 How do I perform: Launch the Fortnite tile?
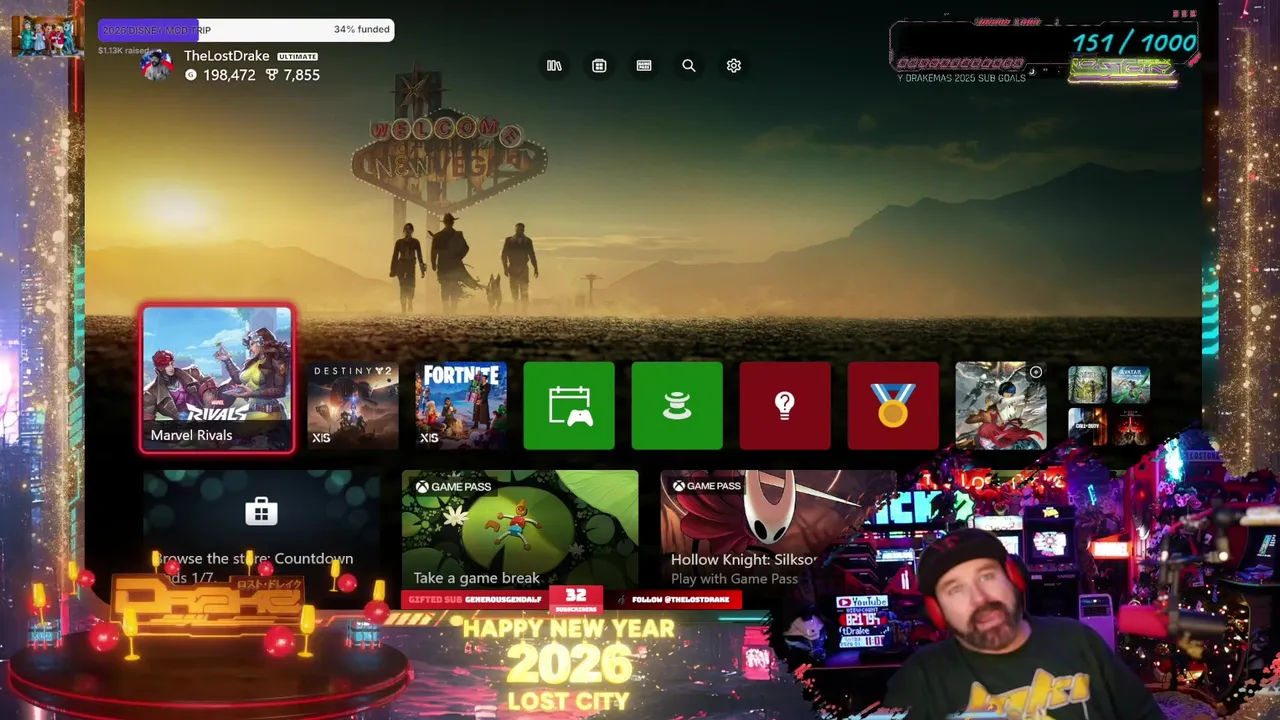[x=461, y=406]
